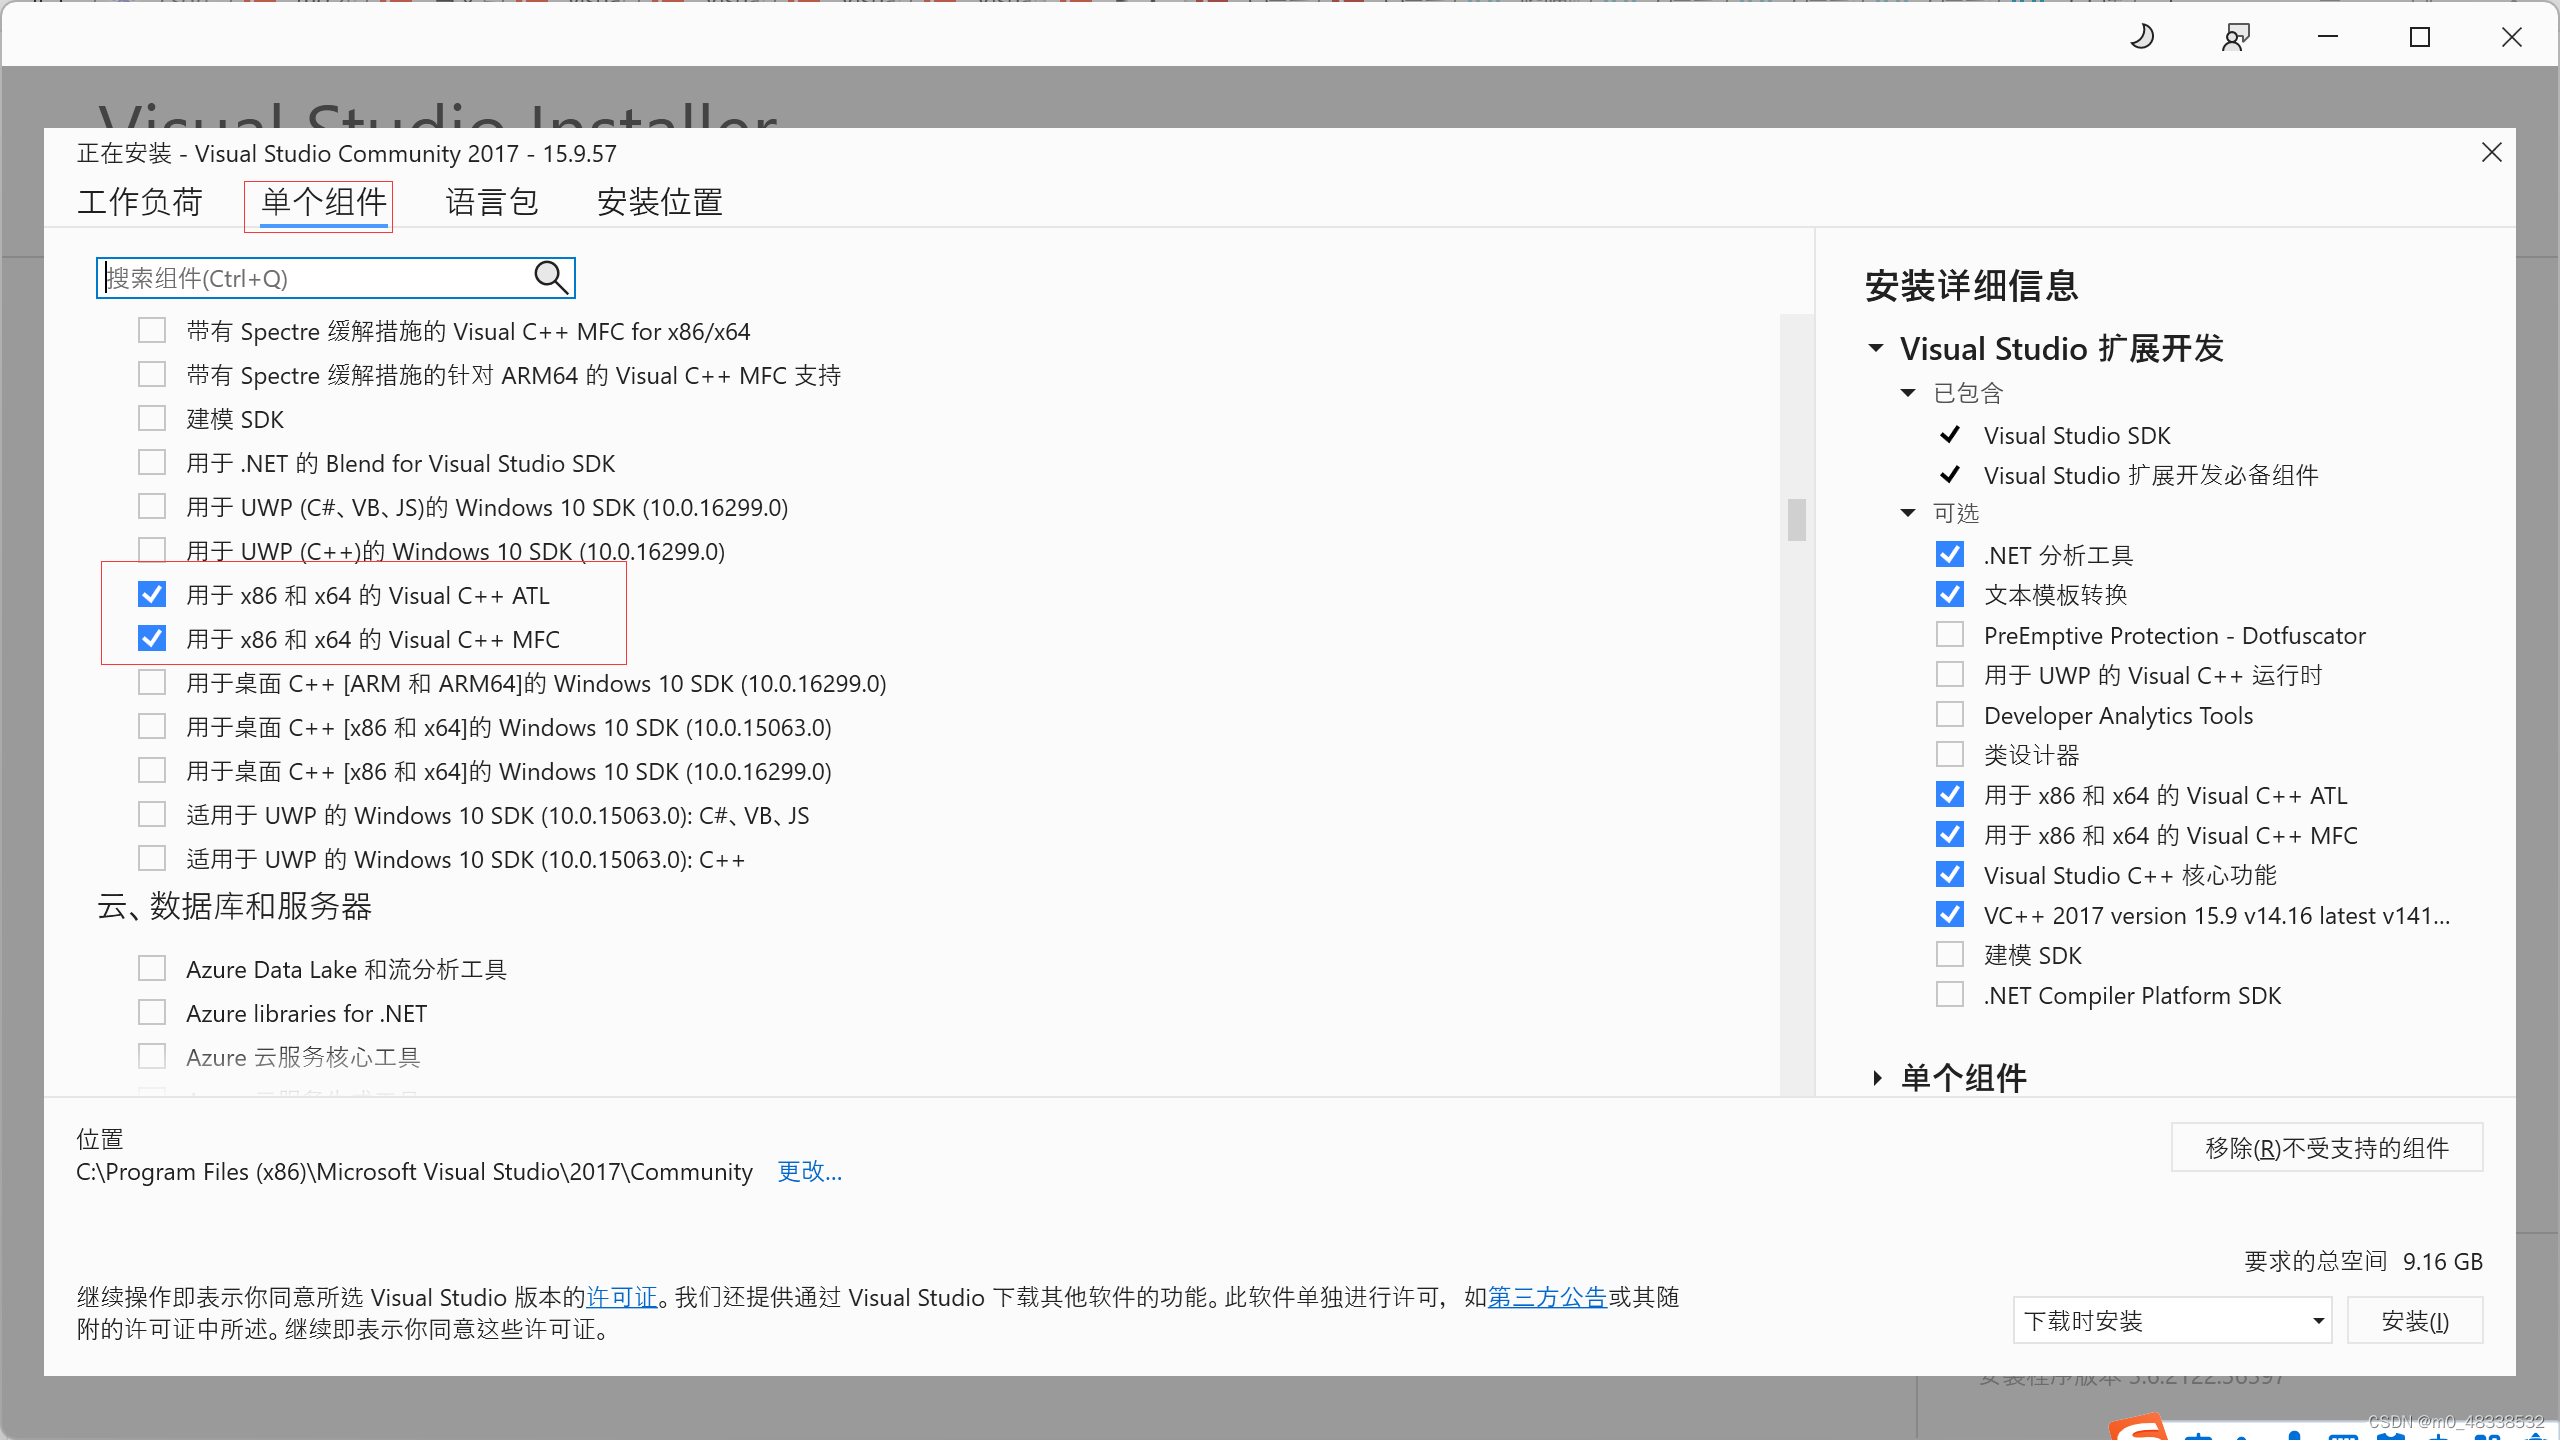Expand the 单个组件 details section
Image resolution: width=2560 pixels, height=1440 pixels.
pos(1877,1078)
